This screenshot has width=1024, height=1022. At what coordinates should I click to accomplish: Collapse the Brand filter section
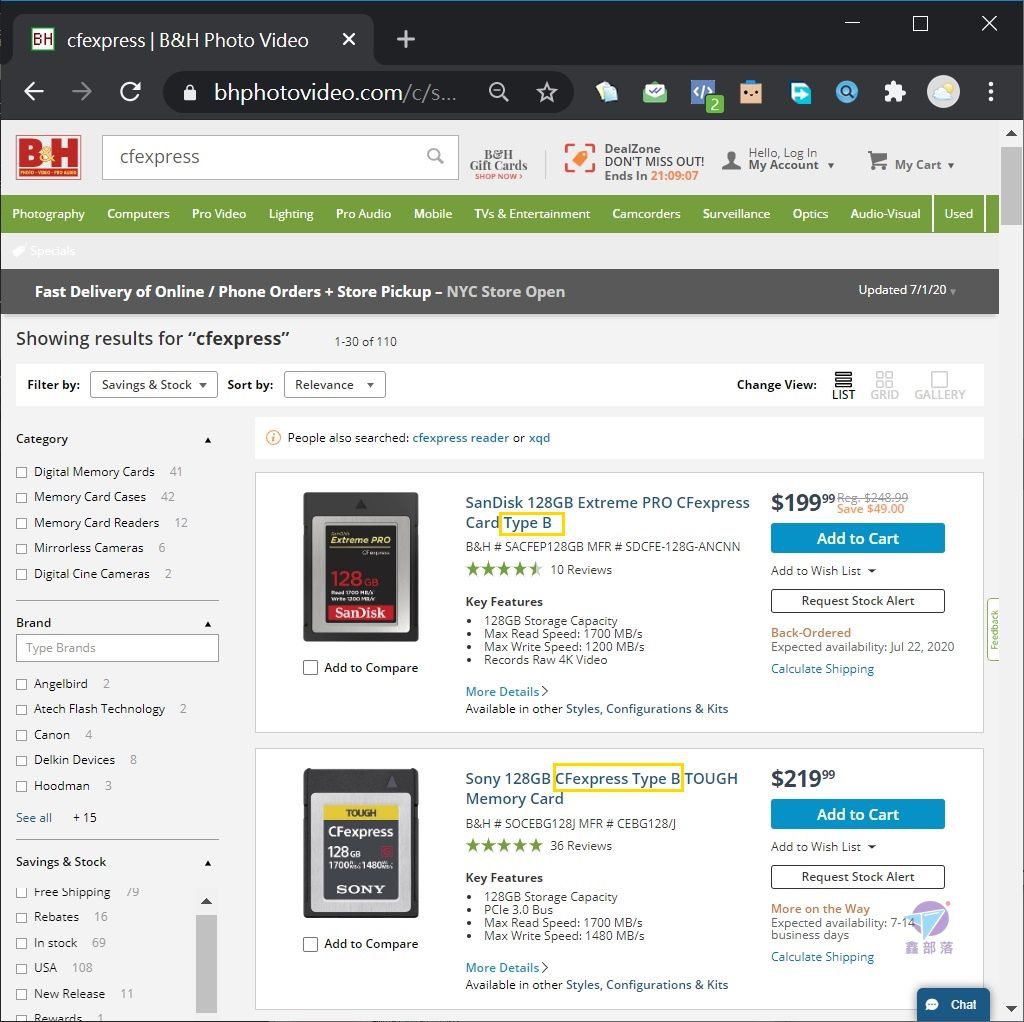208,624
